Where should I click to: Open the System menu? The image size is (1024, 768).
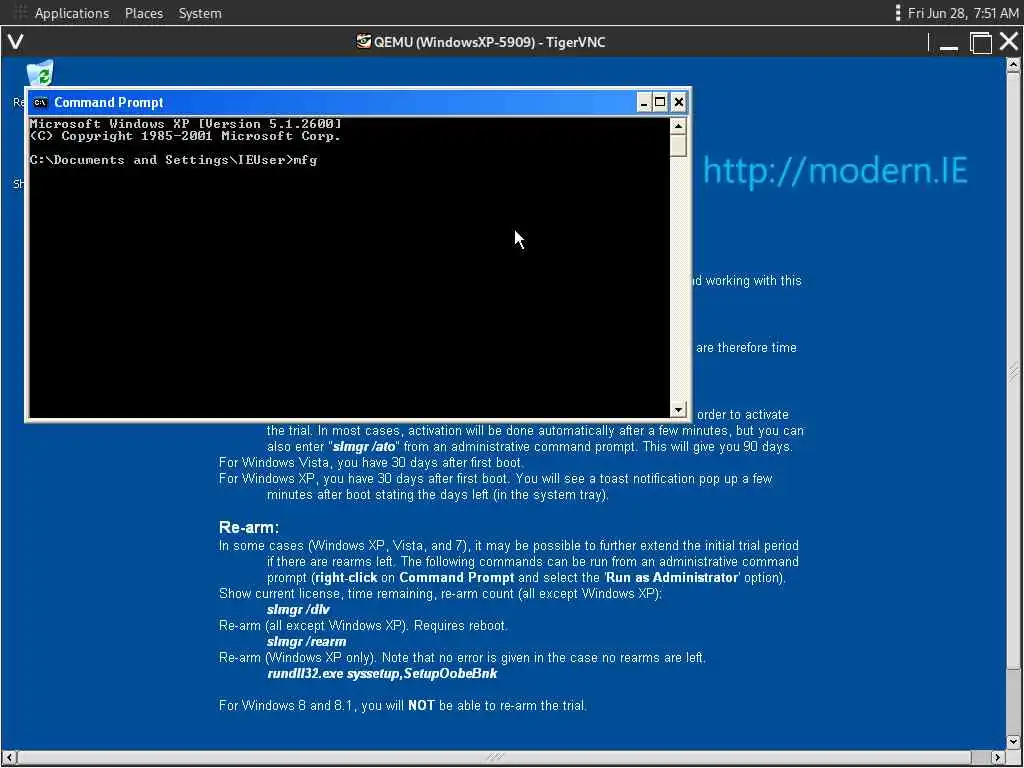tap(200, 13)
